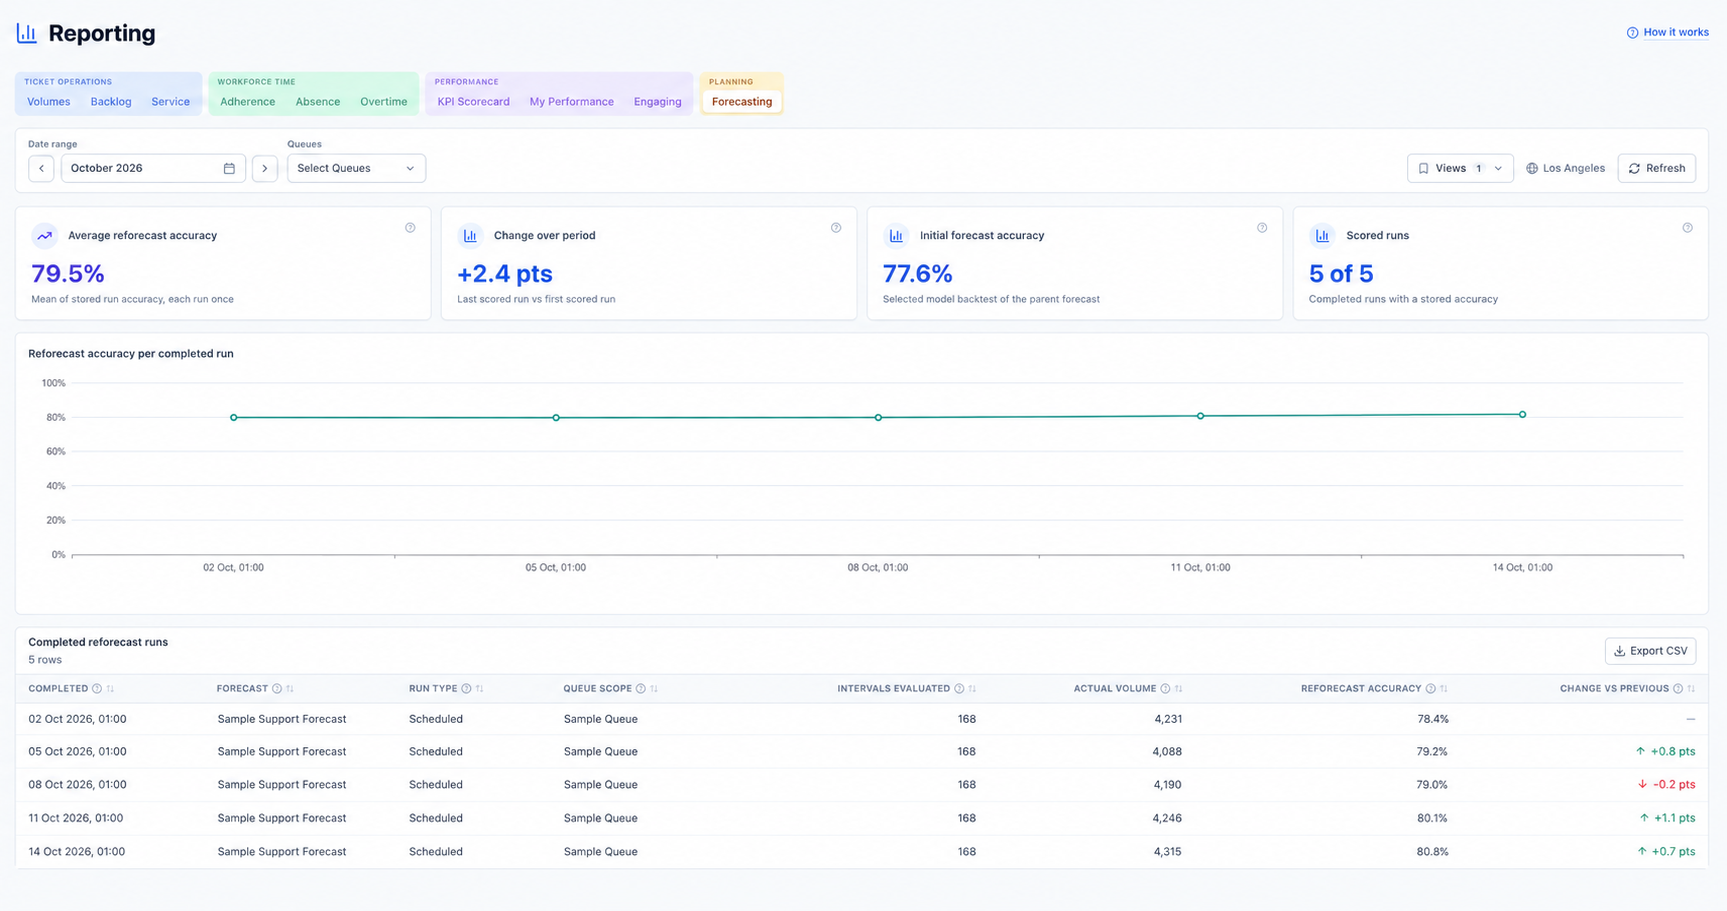
Task: Click the Reporting bar chart logo icon
Action: click(27, 33)
